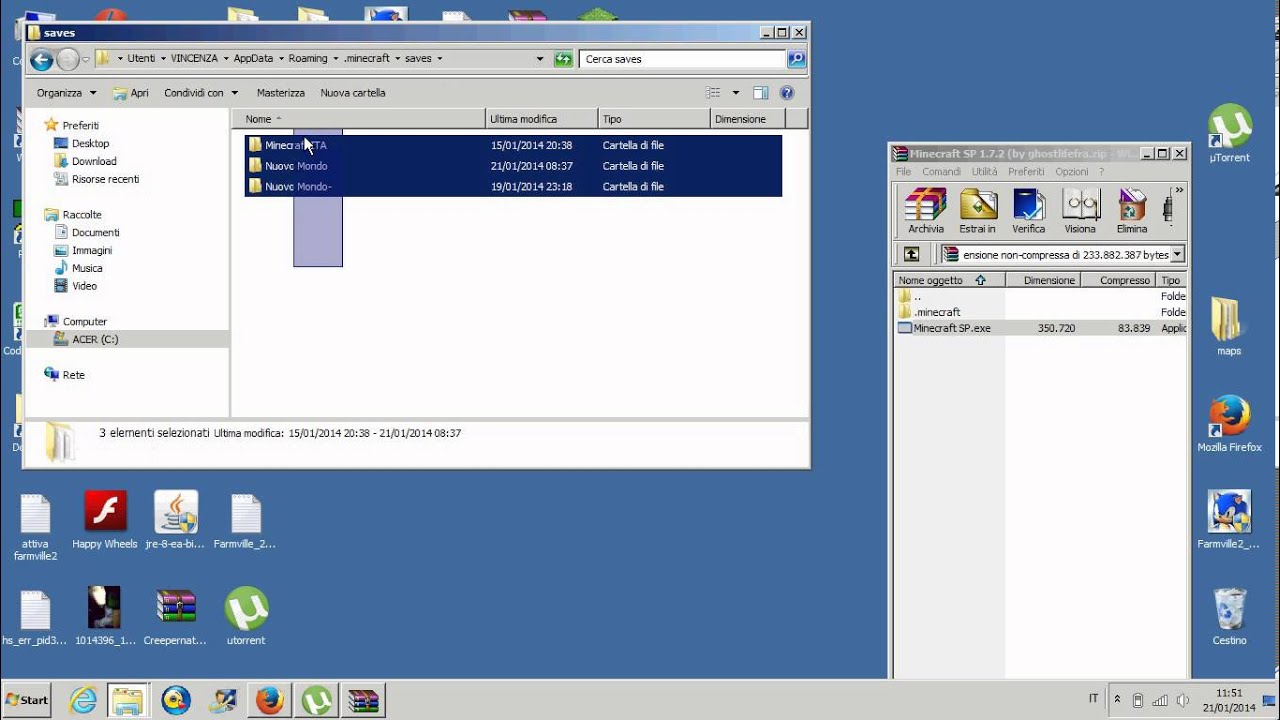The image size is (1280, 720).
Task: Open µTorrent desktop shortcut
Action: [1229, 134]
